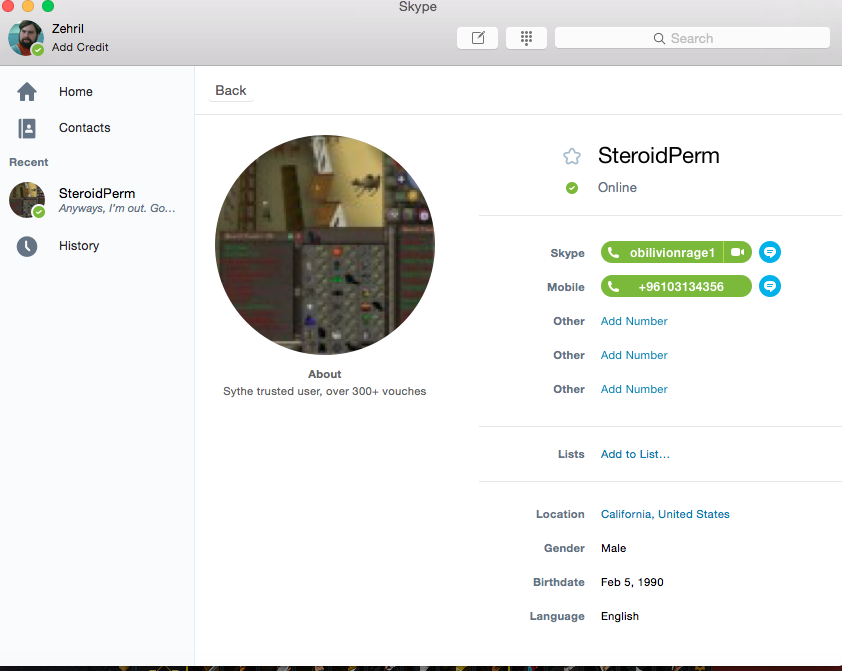Open Add Credit under Zehril
This screenshot has width=842, height=671.
pos(80,47)
